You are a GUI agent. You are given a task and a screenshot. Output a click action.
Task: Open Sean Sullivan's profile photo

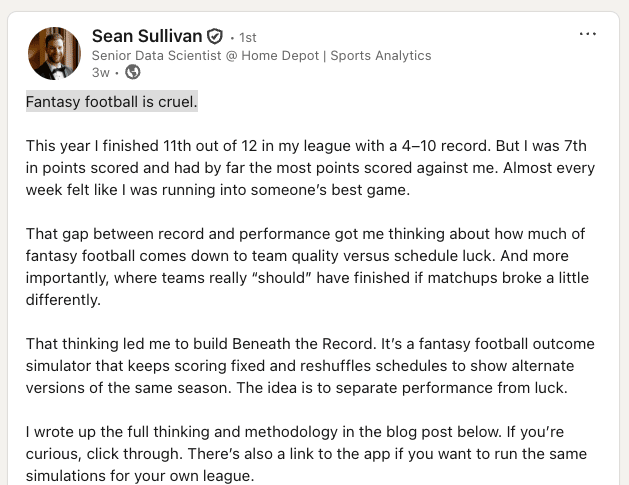pos(54,53)
